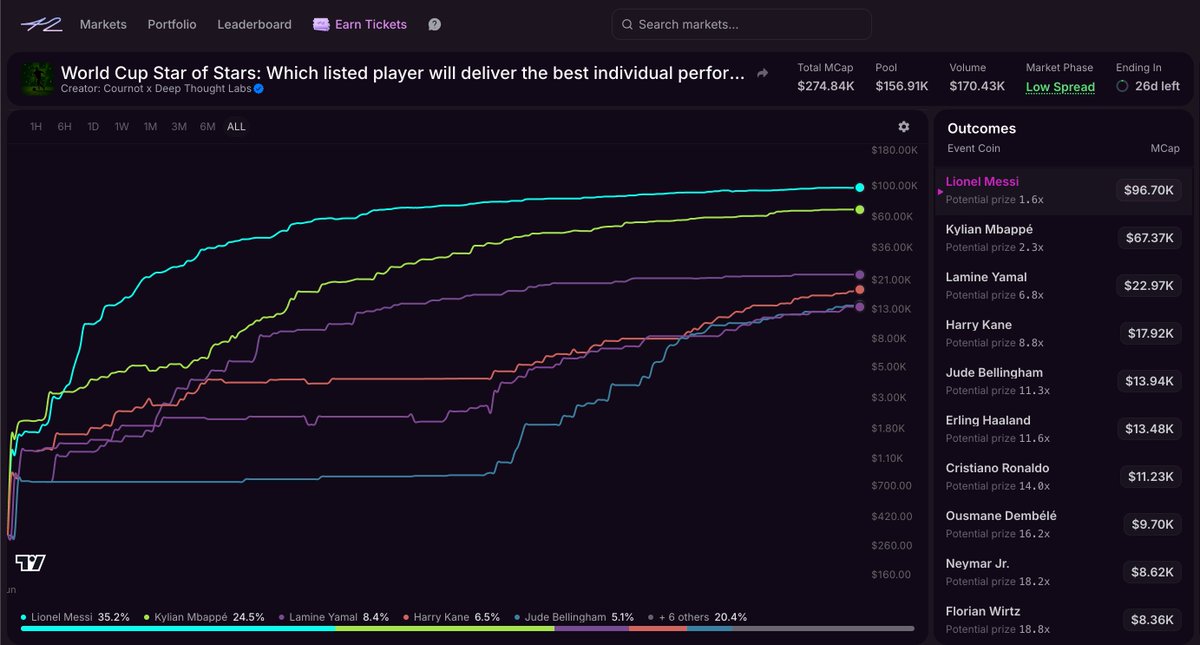Open the Portfolio tab
This screenshot has width=1200, height=645.
click(172, 24)
